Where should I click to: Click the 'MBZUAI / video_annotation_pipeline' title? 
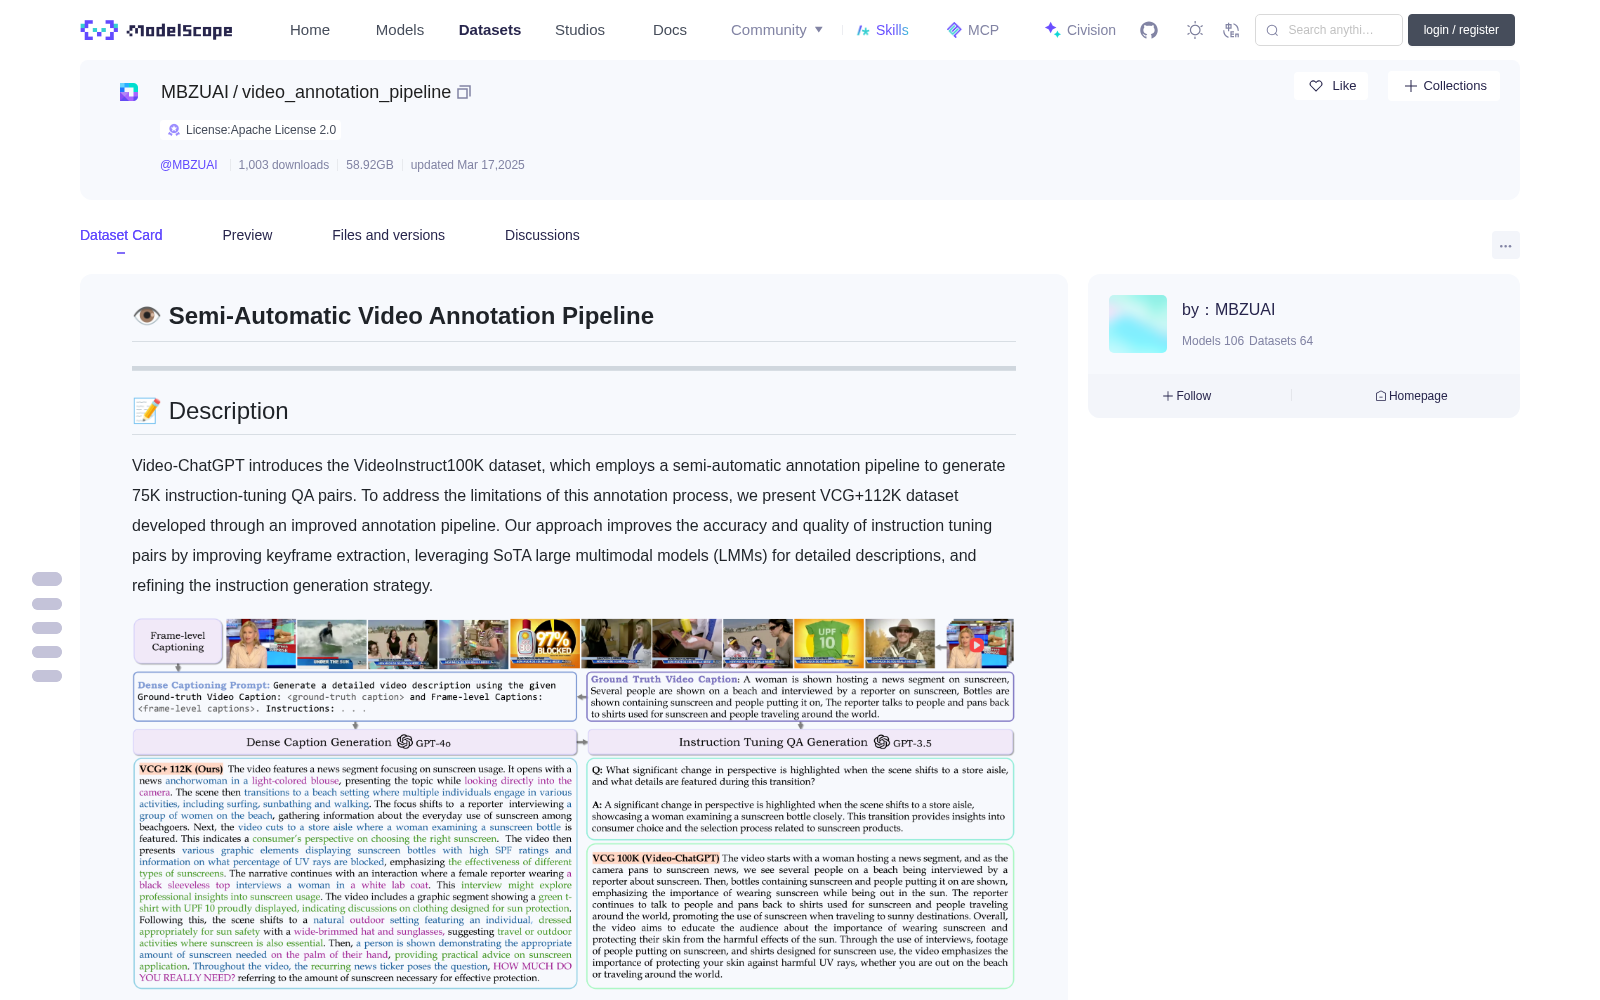click(x=306, y=92)
